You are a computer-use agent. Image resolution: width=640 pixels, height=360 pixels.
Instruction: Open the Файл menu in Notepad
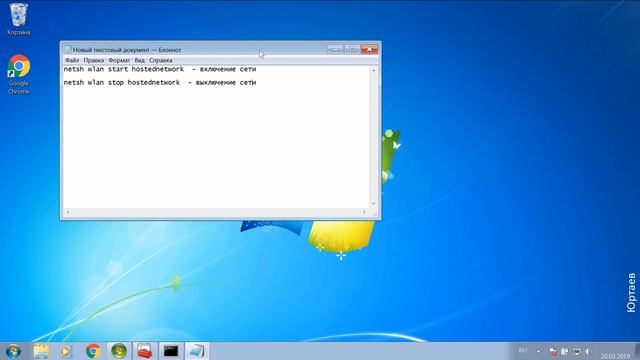[x=72, y=60]
